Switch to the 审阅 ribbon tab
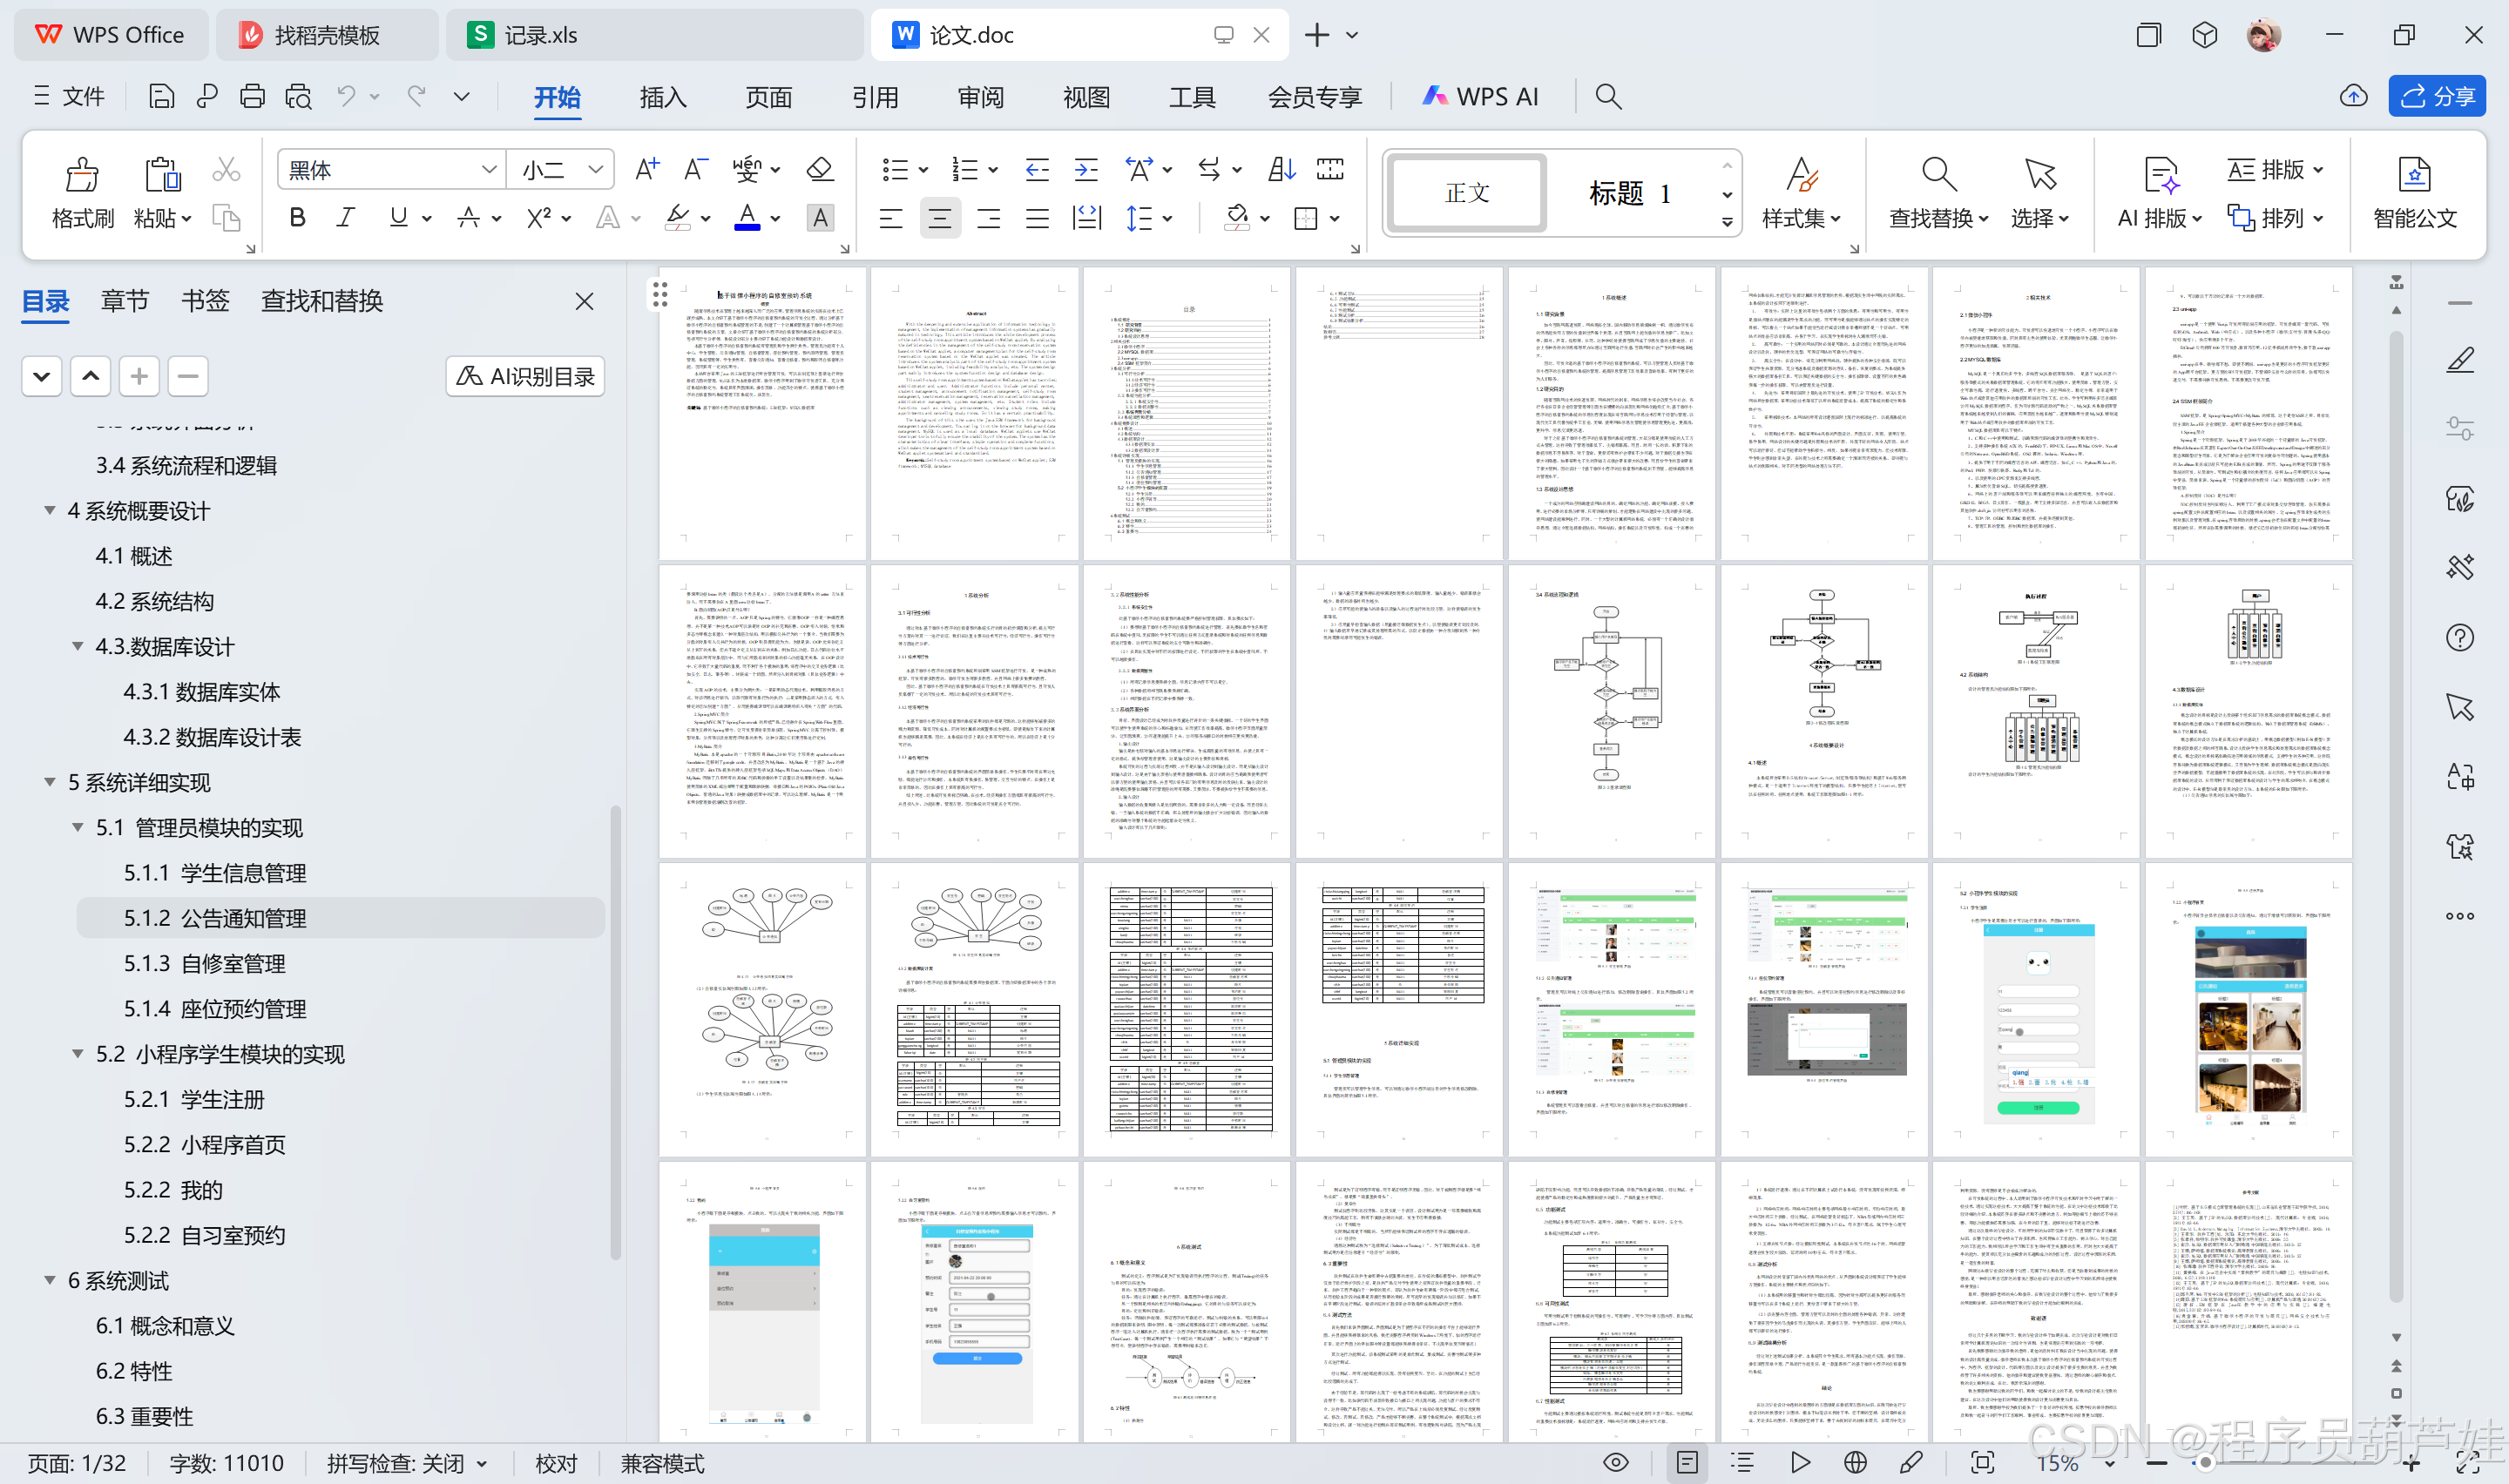The height and width of the screenshot is (1484, 2509). [x=981, y=97]
